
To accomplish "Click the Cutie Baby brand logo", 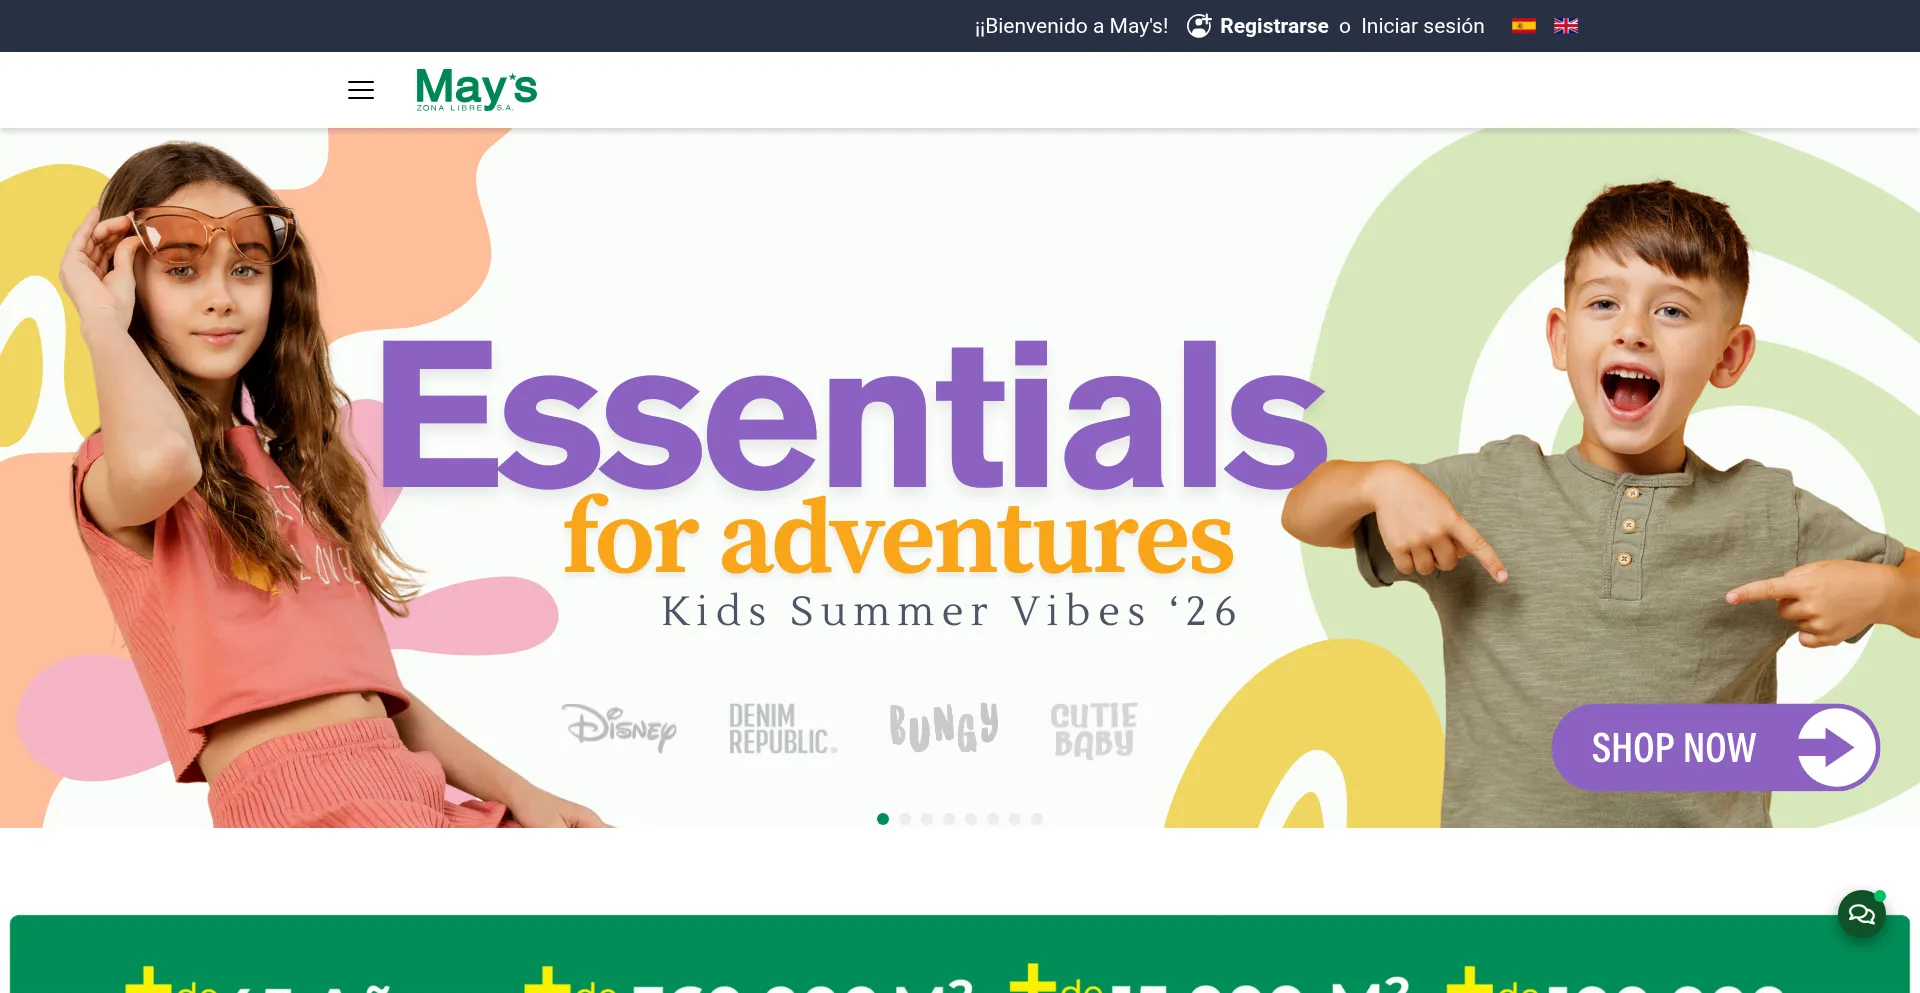I will (1094, 730).
